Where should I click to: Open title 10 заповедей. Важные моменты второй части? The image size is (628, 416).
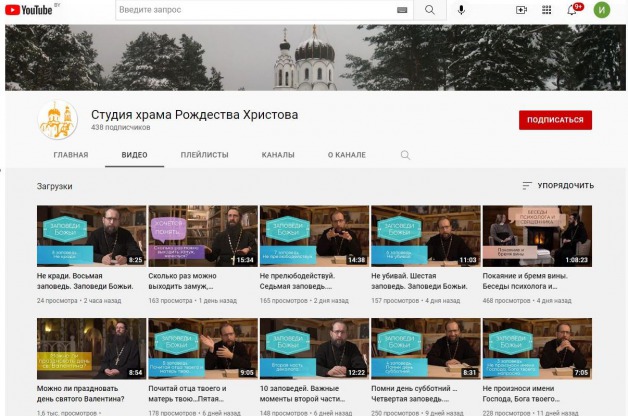point(302,394)
